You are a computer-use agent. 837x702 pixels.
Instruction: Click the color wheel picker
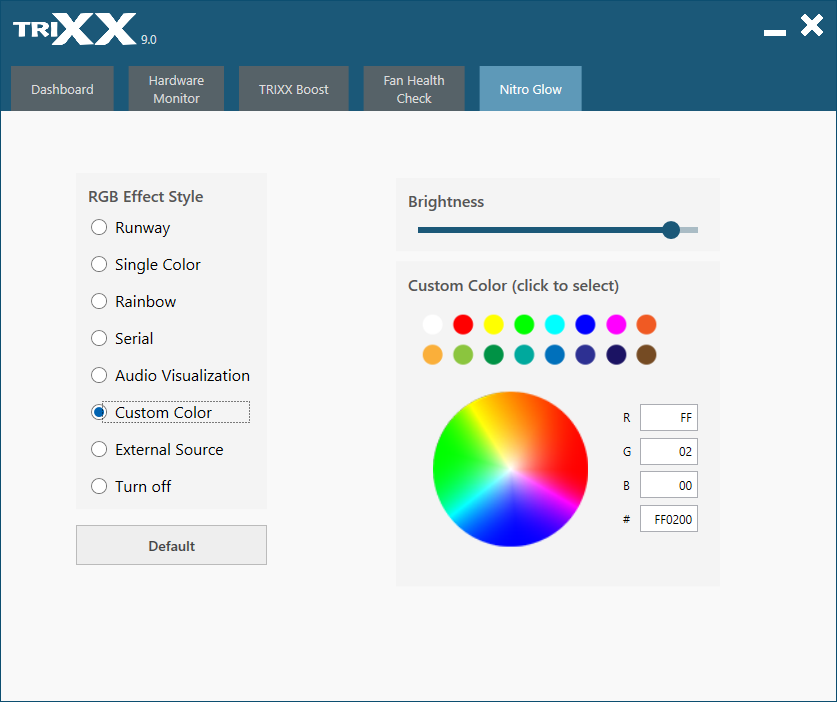point(510,469)
